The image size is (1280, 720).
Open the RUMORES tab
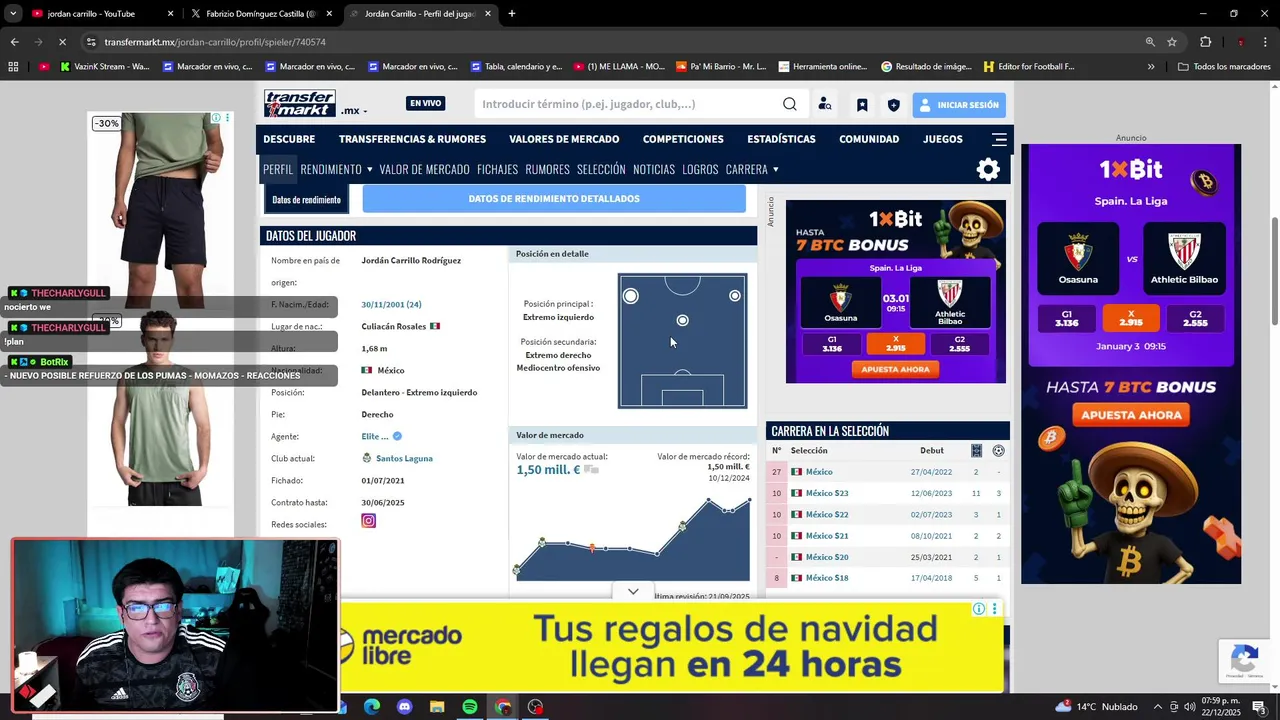(x=547, y=169)
